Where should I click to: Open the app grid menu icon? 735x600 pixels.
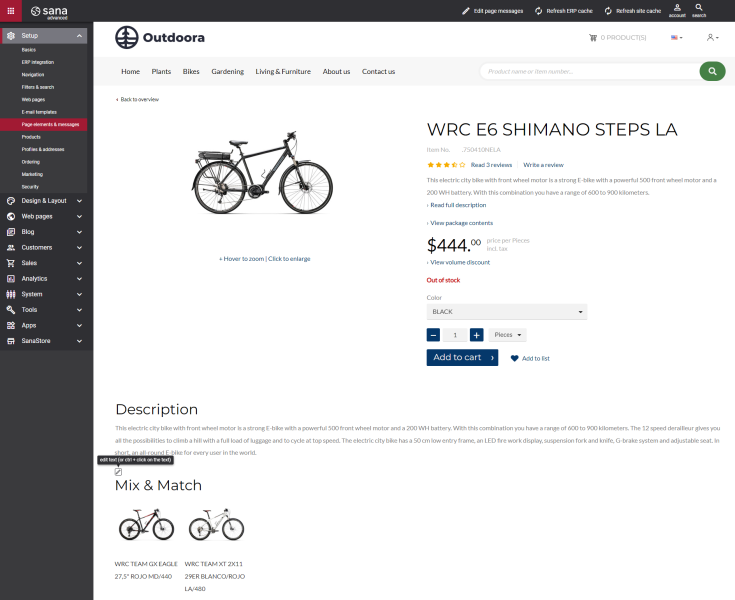9,10
